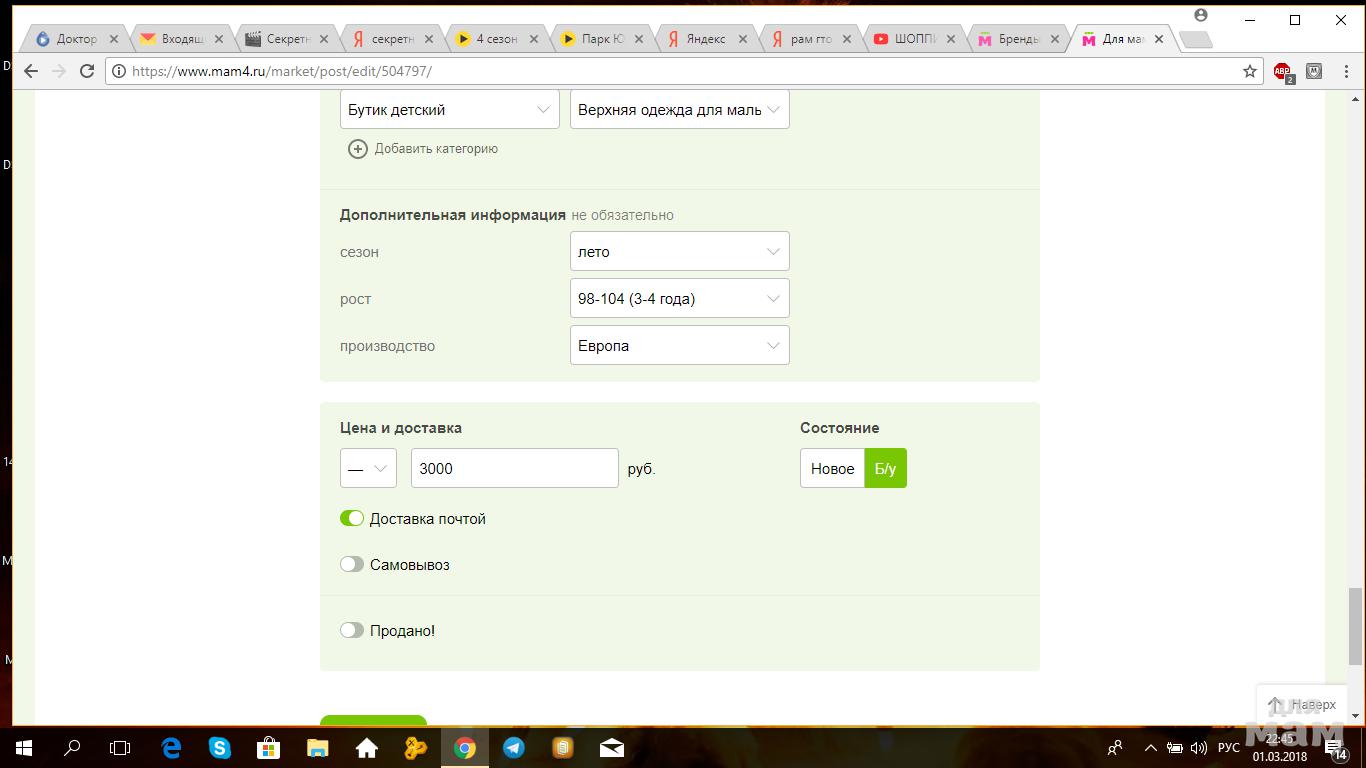Click the plus icon for Добавить категорию
Screen dimensions: 1366x768
[x=357, y=149]
